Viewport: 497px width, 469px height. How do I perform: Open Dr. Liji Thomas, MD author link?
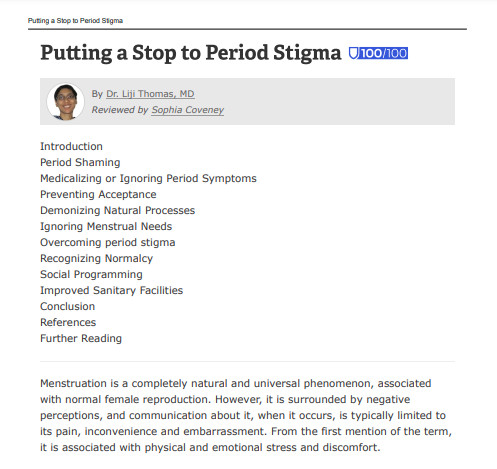click(150, 94)
